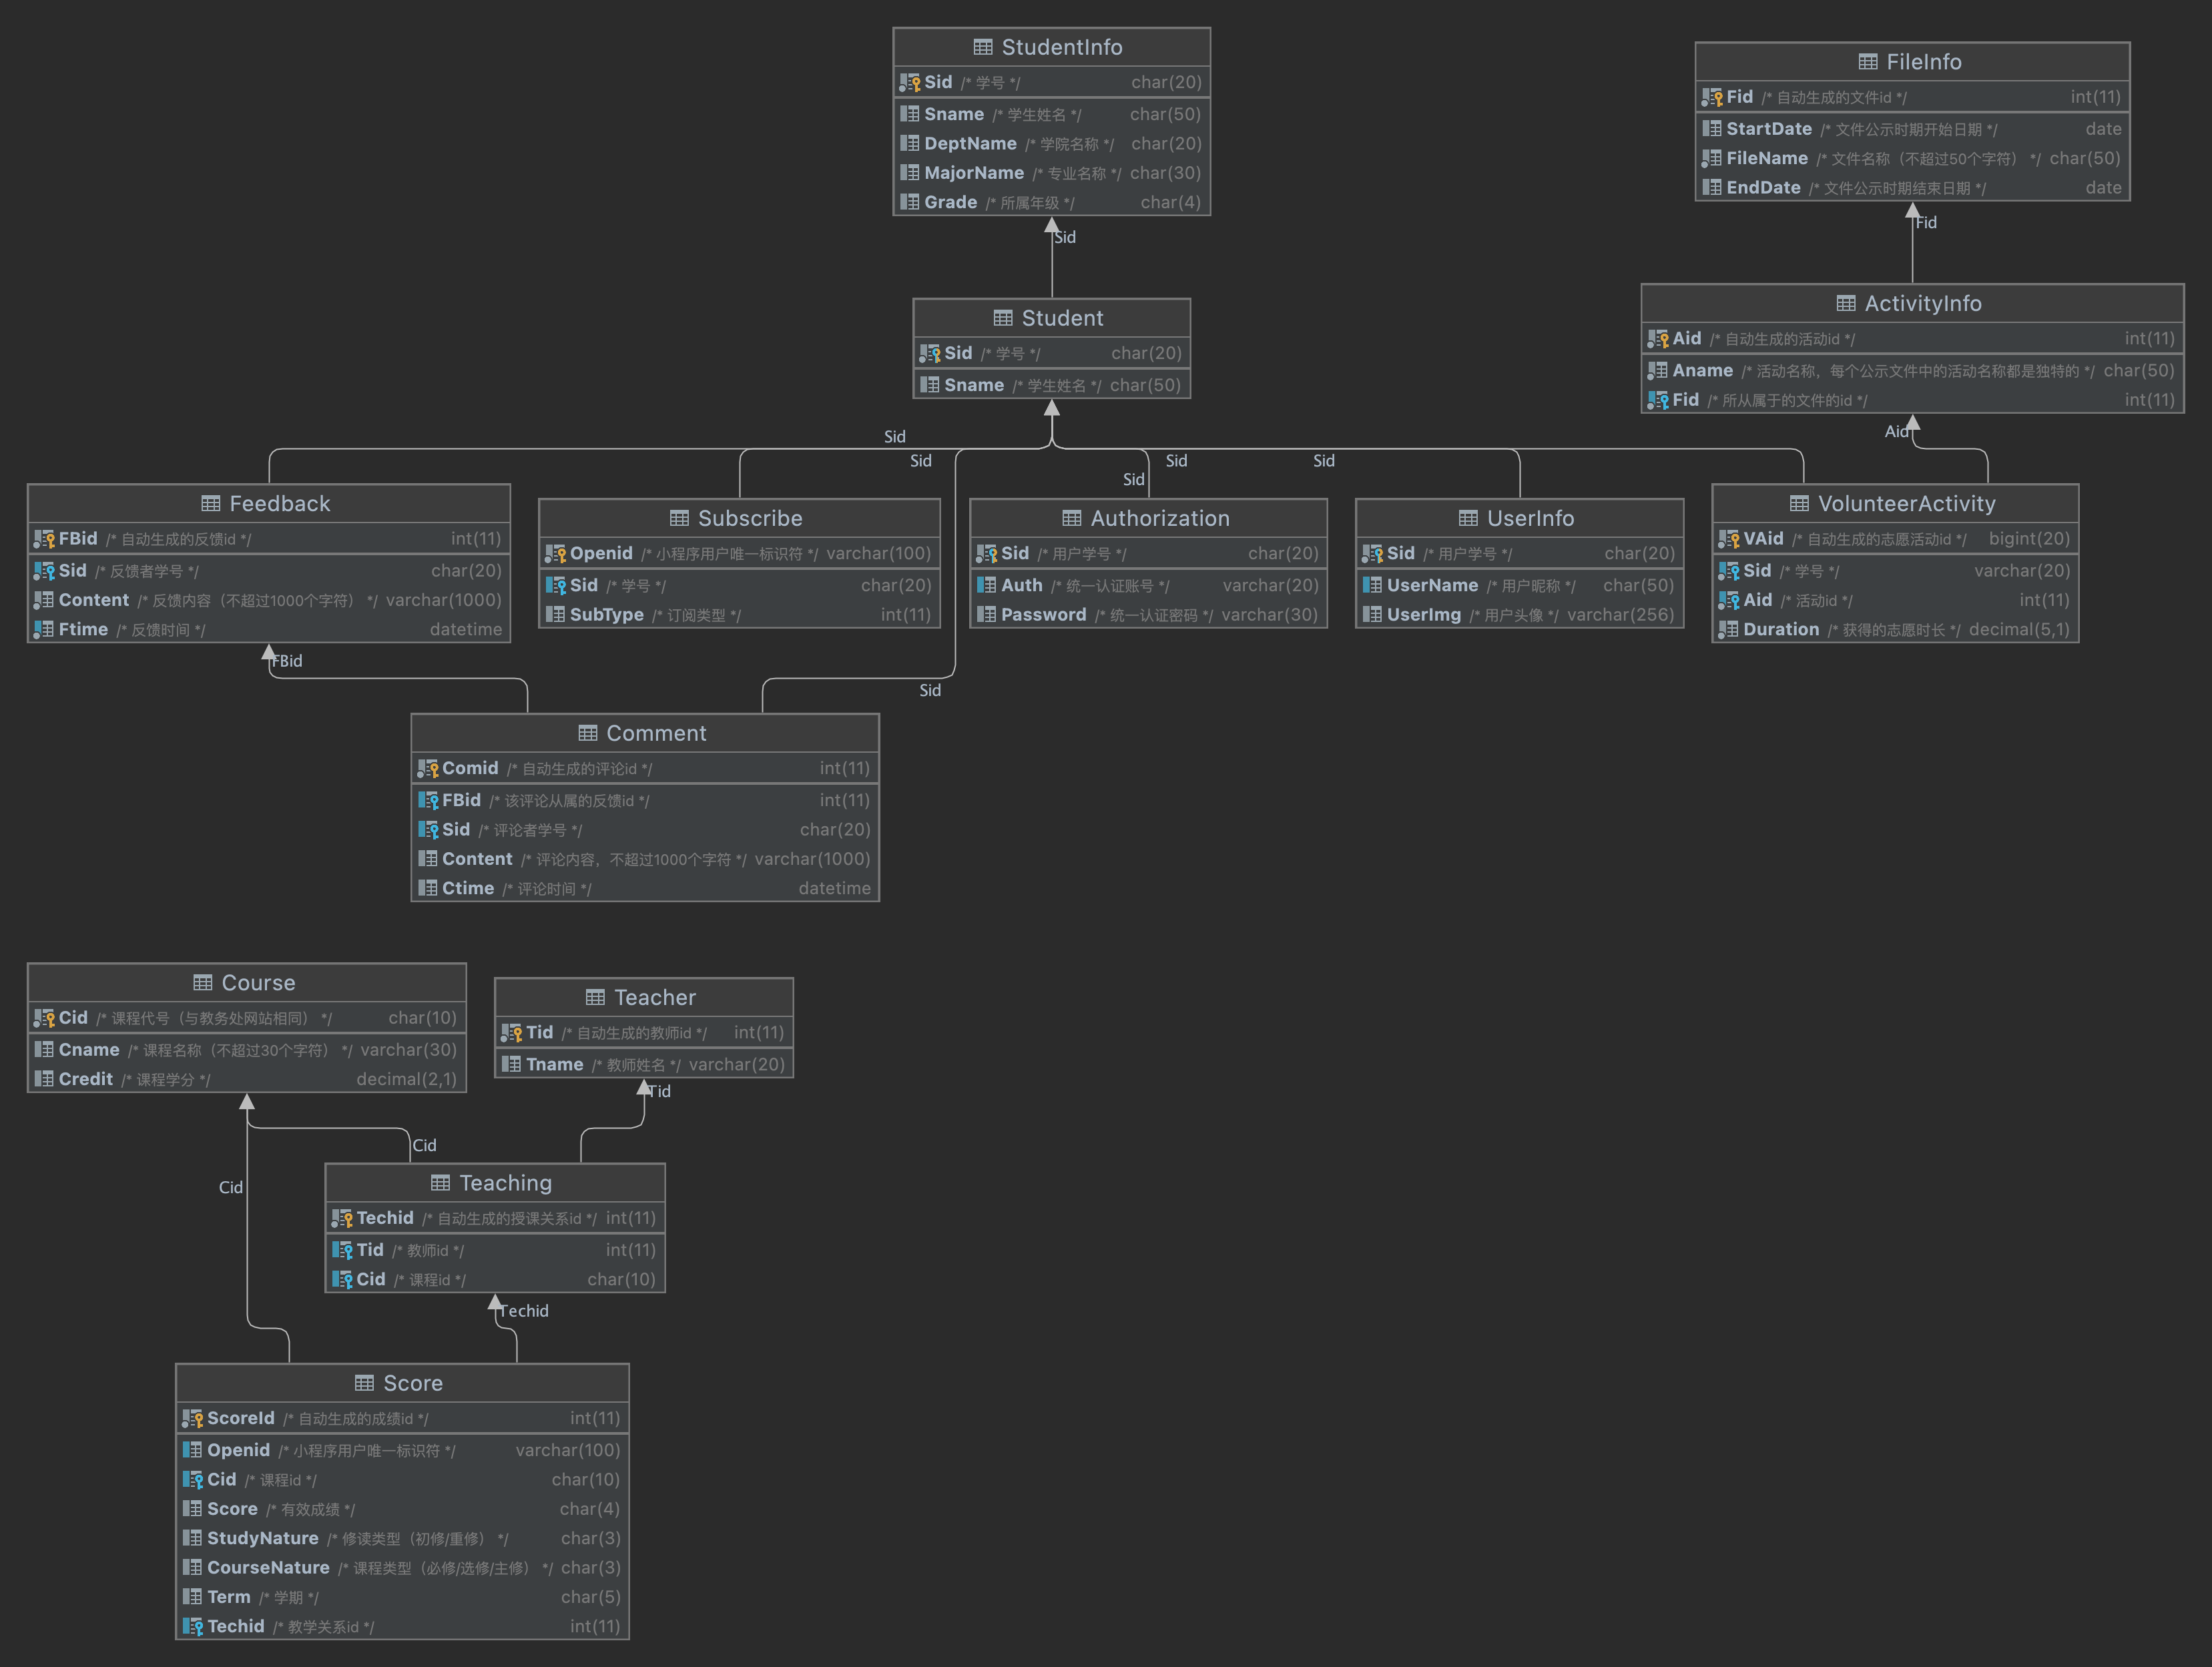Click the column icon beside StudyNature in Score

tap(192, 1538)
